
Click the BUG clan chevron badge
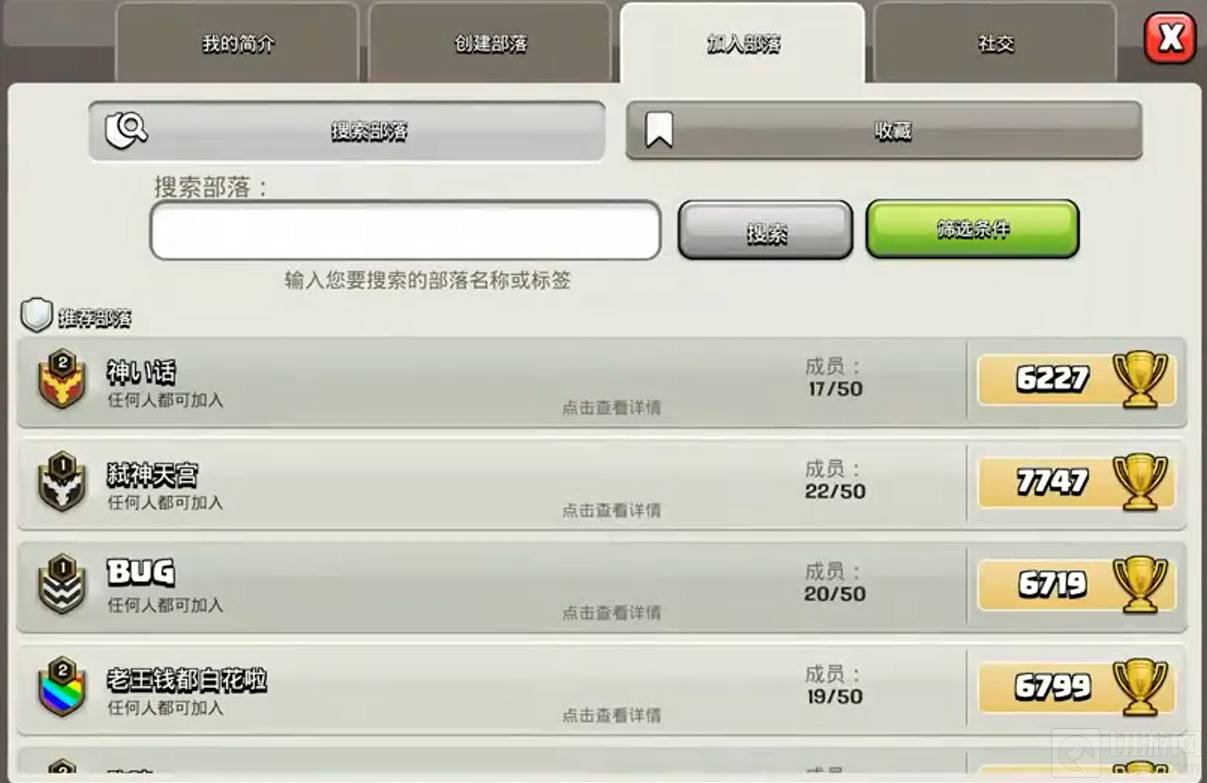(61, 584)
